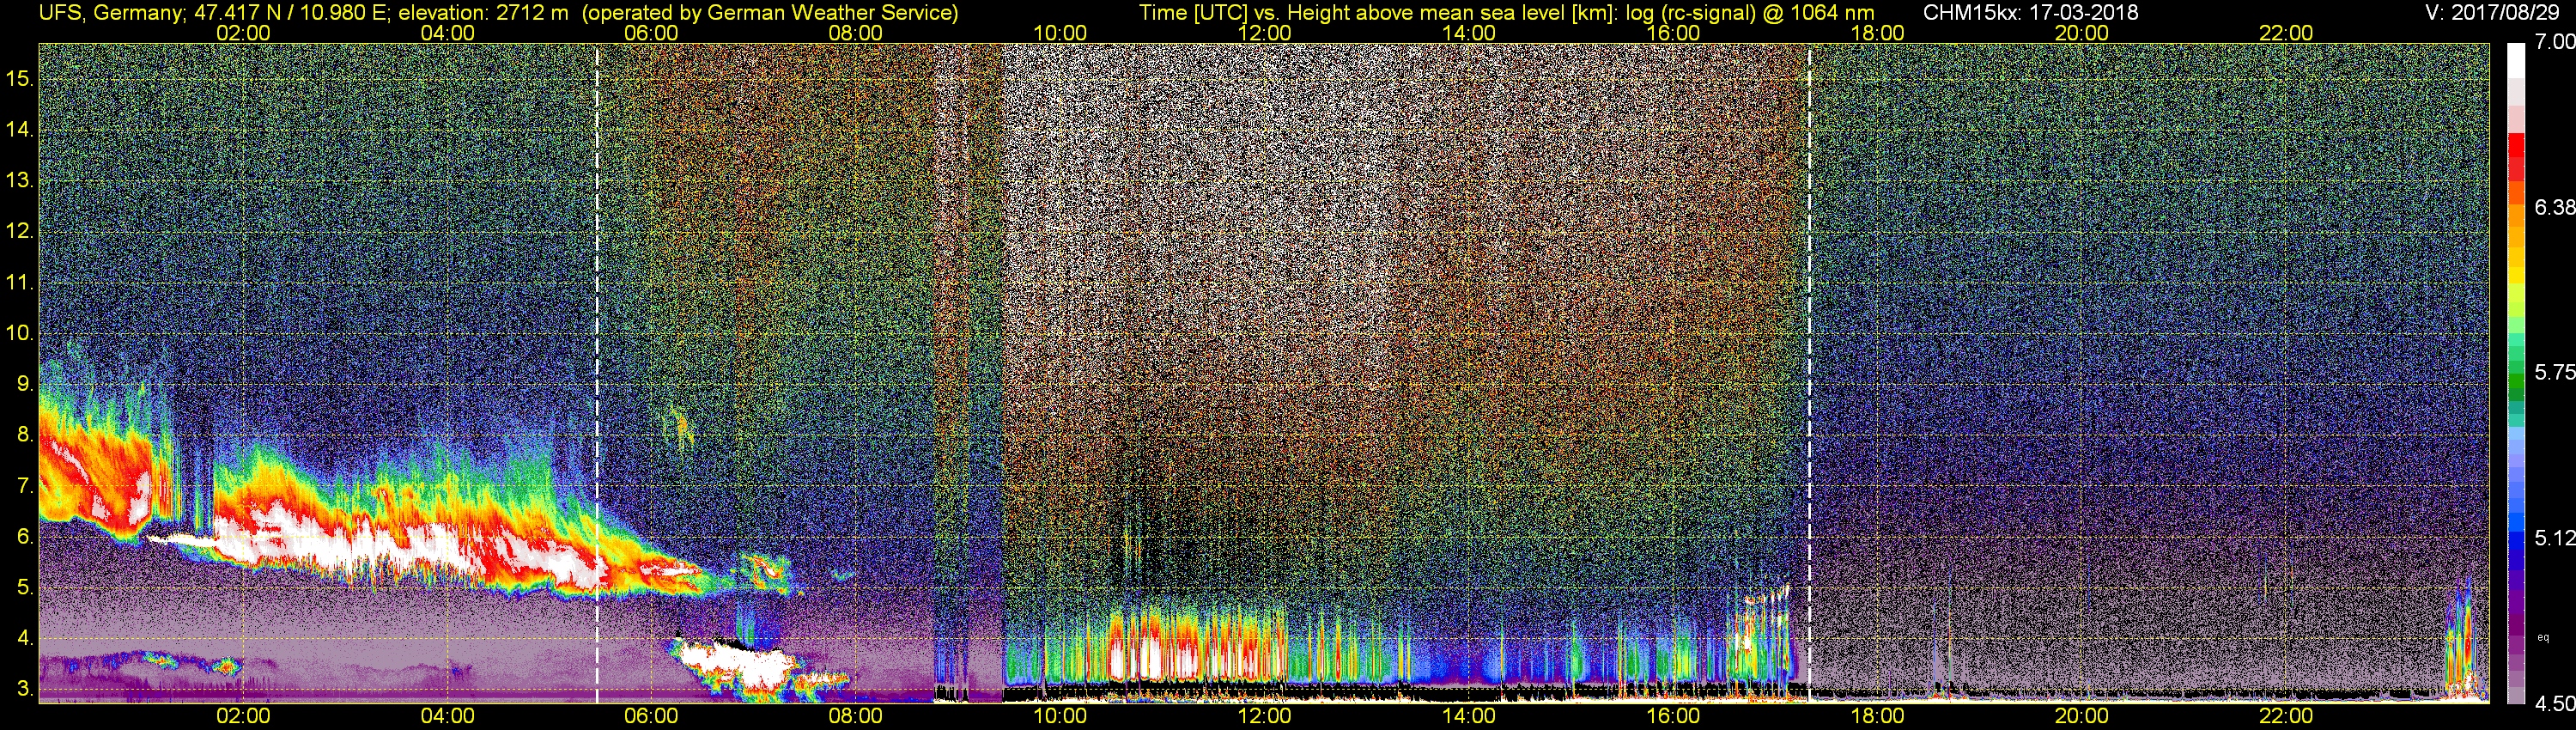Click the "4.50" color scale value
Viewport: 2576px width, 730px height.
click(2554, 704)
